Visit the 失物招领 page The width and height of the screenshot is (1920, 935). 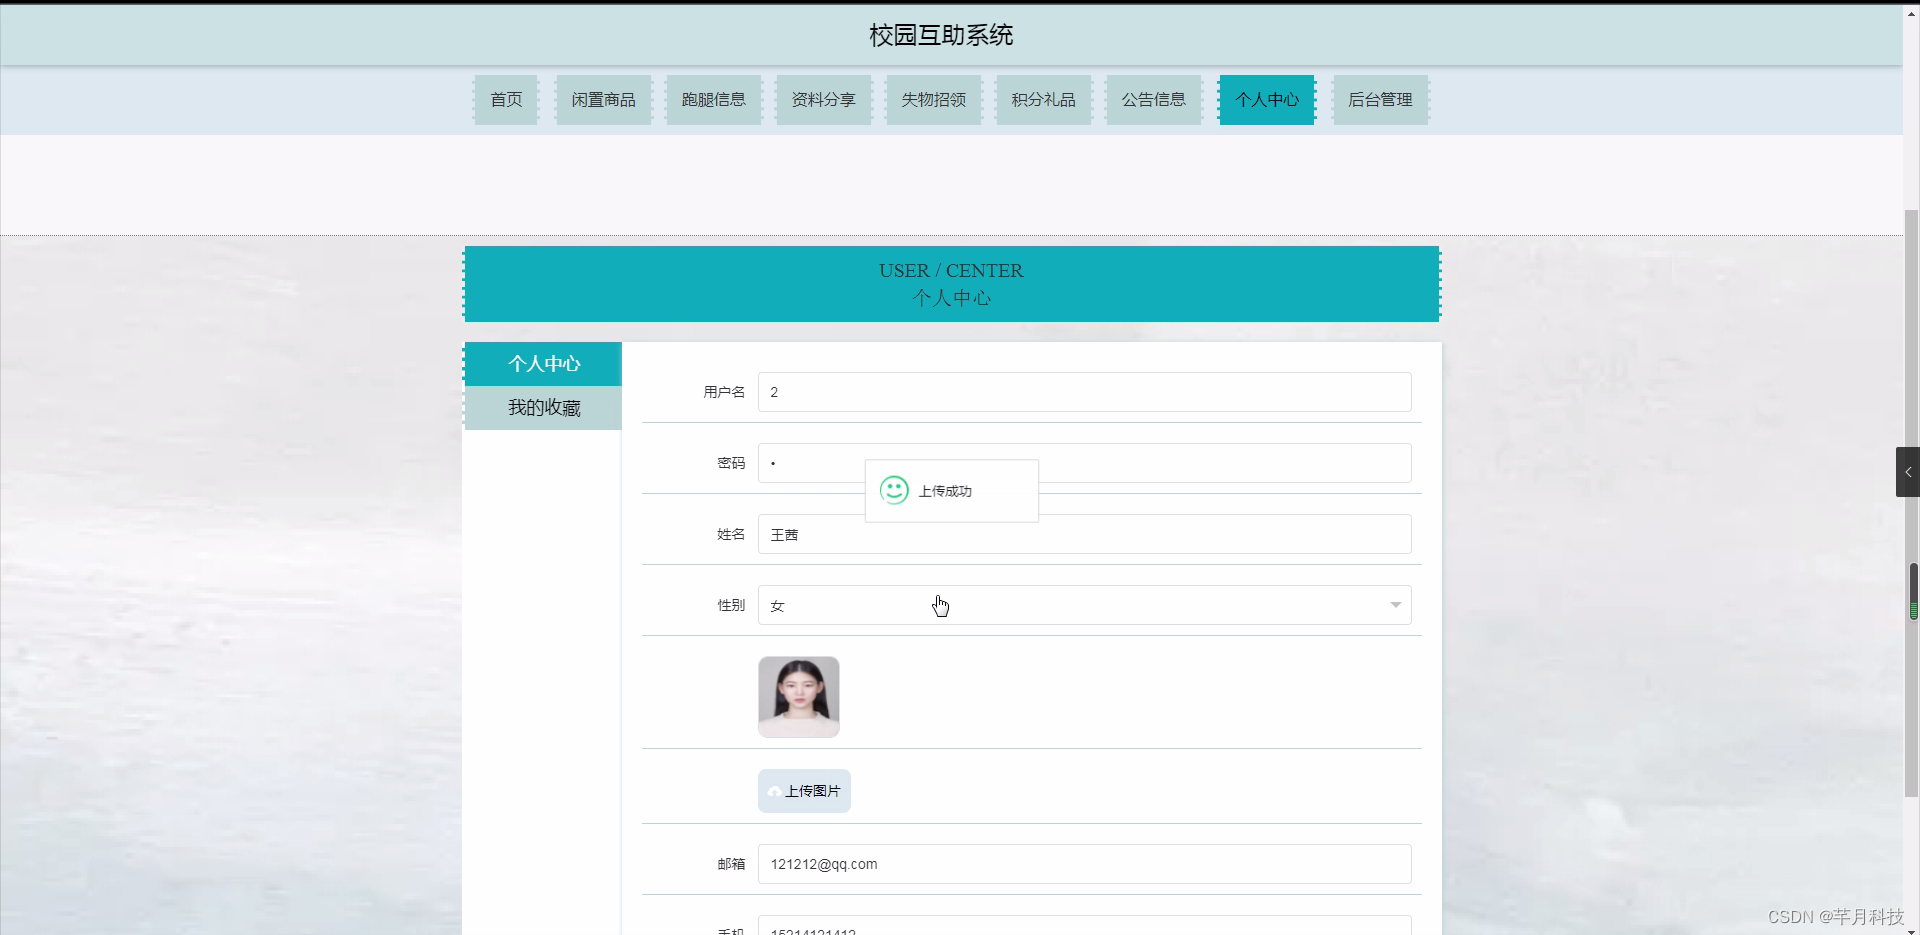[933, 99]
